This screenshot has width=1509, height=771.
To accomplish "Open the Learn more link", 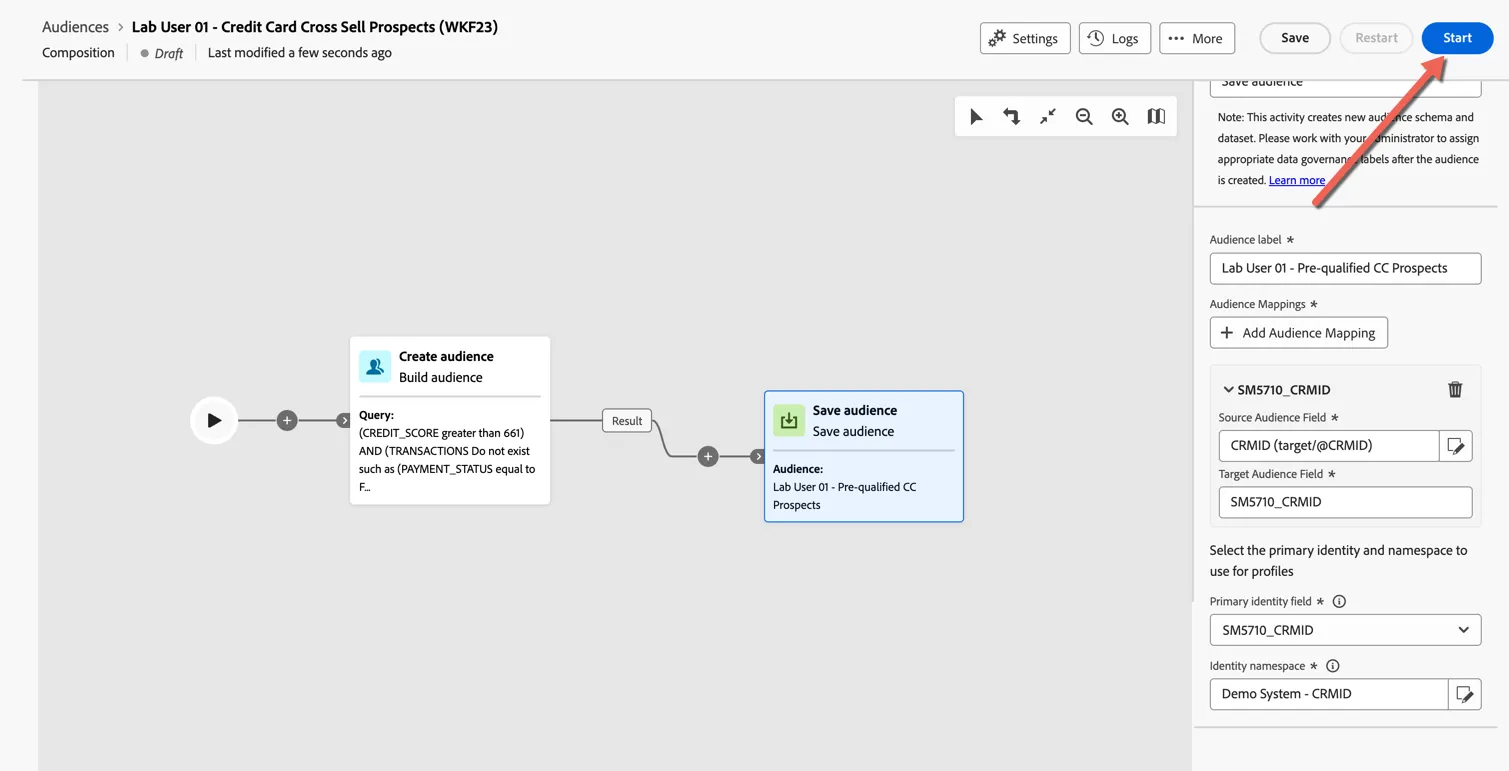I will 1297,180.
